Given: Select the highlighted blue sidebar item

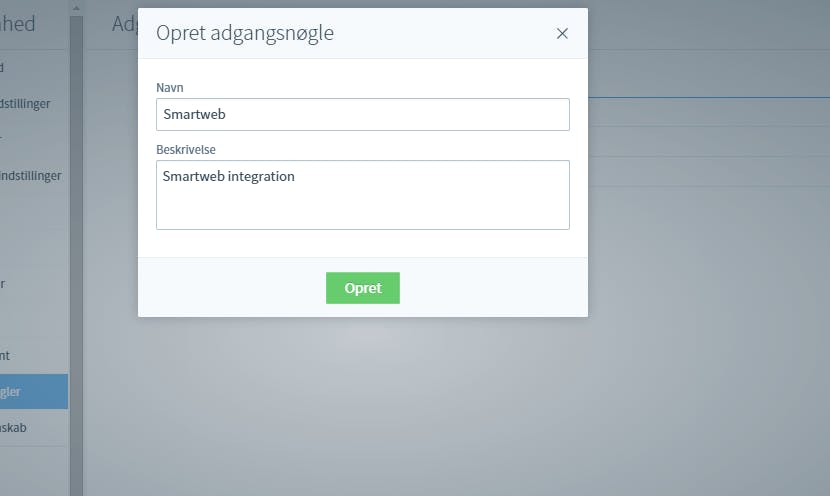Looking at the screenshot, I should coord(34,392).
